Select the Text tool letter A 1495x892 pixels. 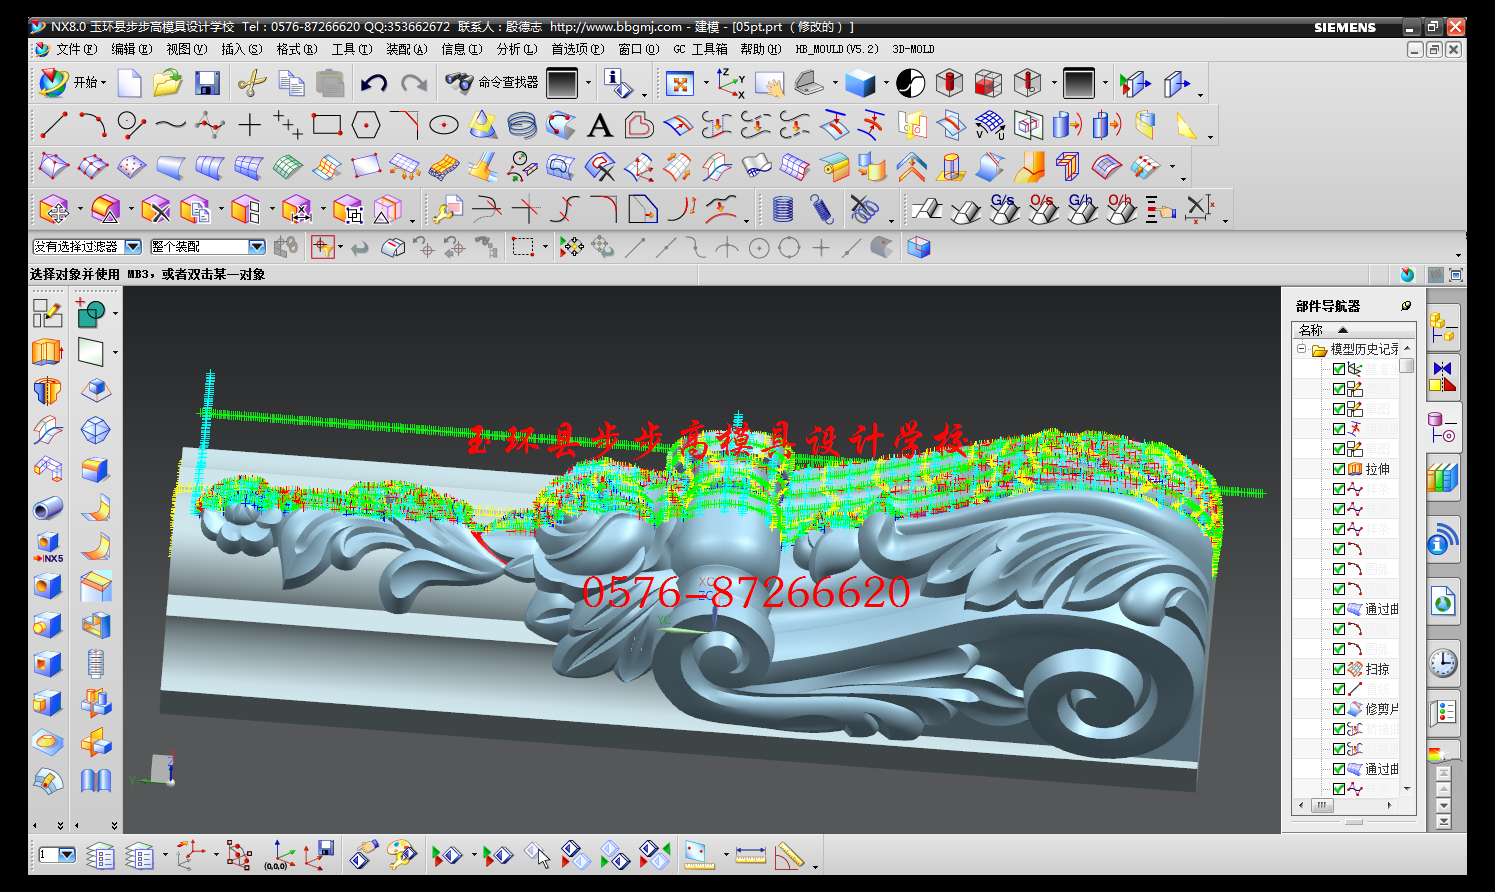click(599, 125)
